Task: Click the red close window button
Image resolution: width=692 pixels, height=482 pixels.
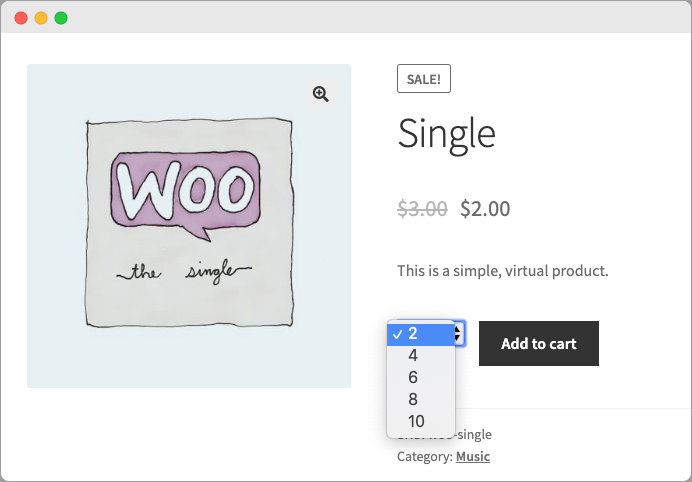Action: 21,18
